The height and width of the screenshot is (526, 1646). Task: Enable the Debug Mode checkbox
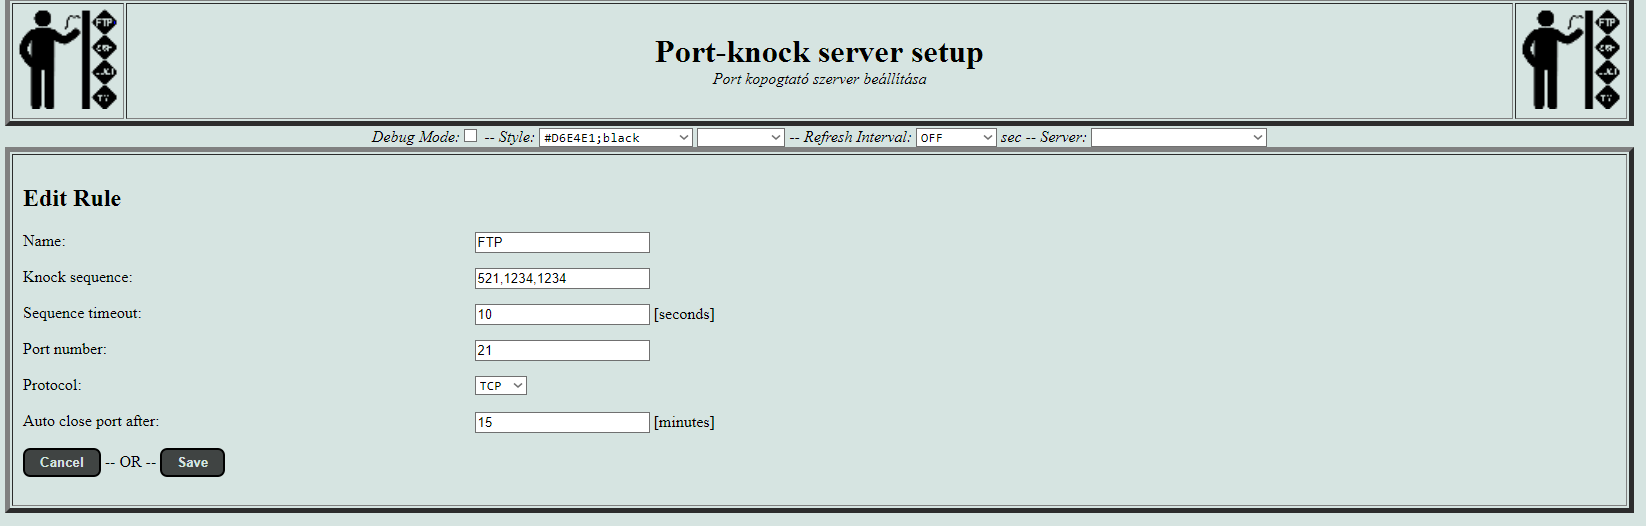pyautogui.click(x=470, y=136)
